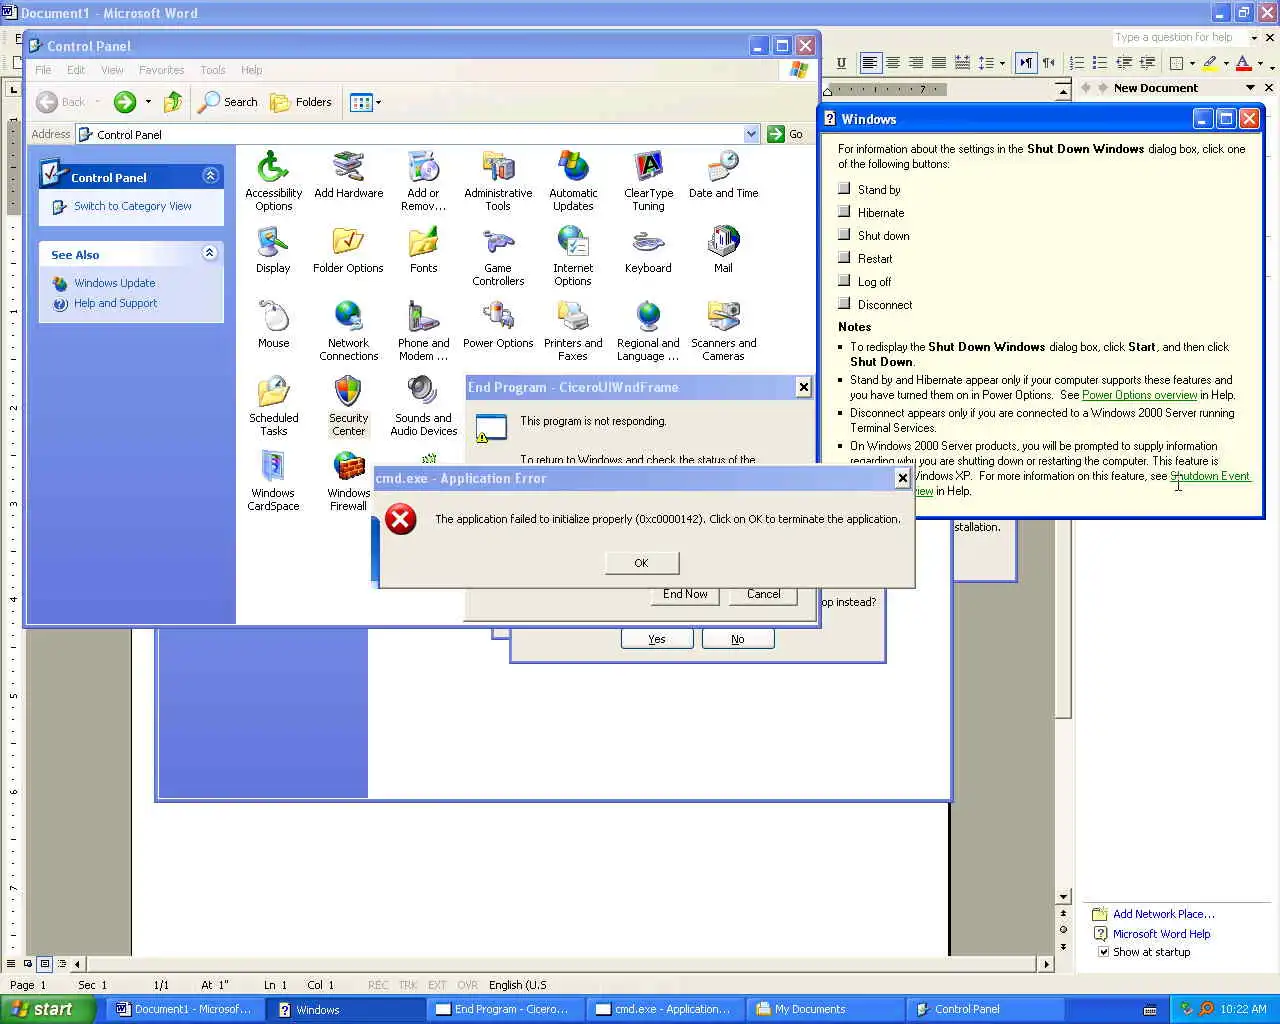1280x1024 pixels.
Task: Open Word highlight color dropdown arrow
Action: tap(1226, 63)
